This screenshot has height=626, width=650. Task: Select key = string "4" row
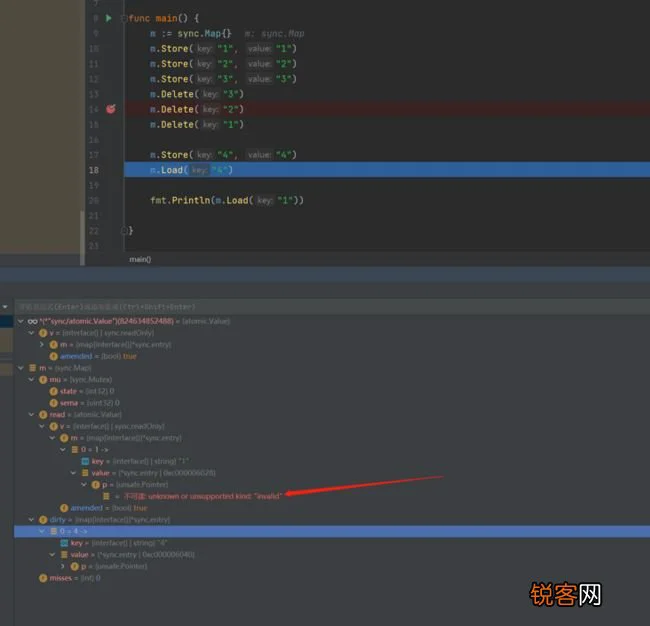[332, 543]
